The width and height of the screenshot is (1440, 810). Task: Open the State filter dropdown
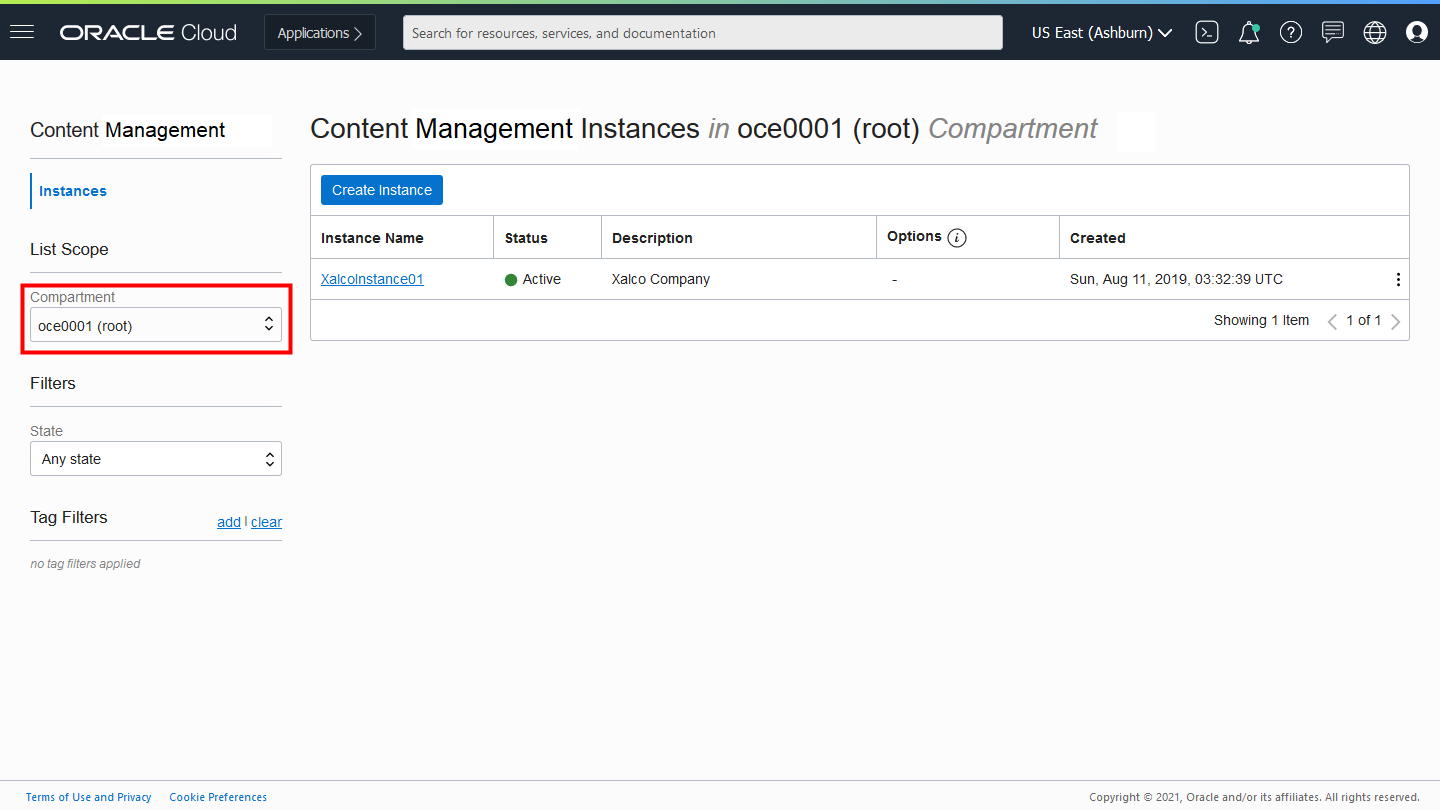tap(156, 459)
